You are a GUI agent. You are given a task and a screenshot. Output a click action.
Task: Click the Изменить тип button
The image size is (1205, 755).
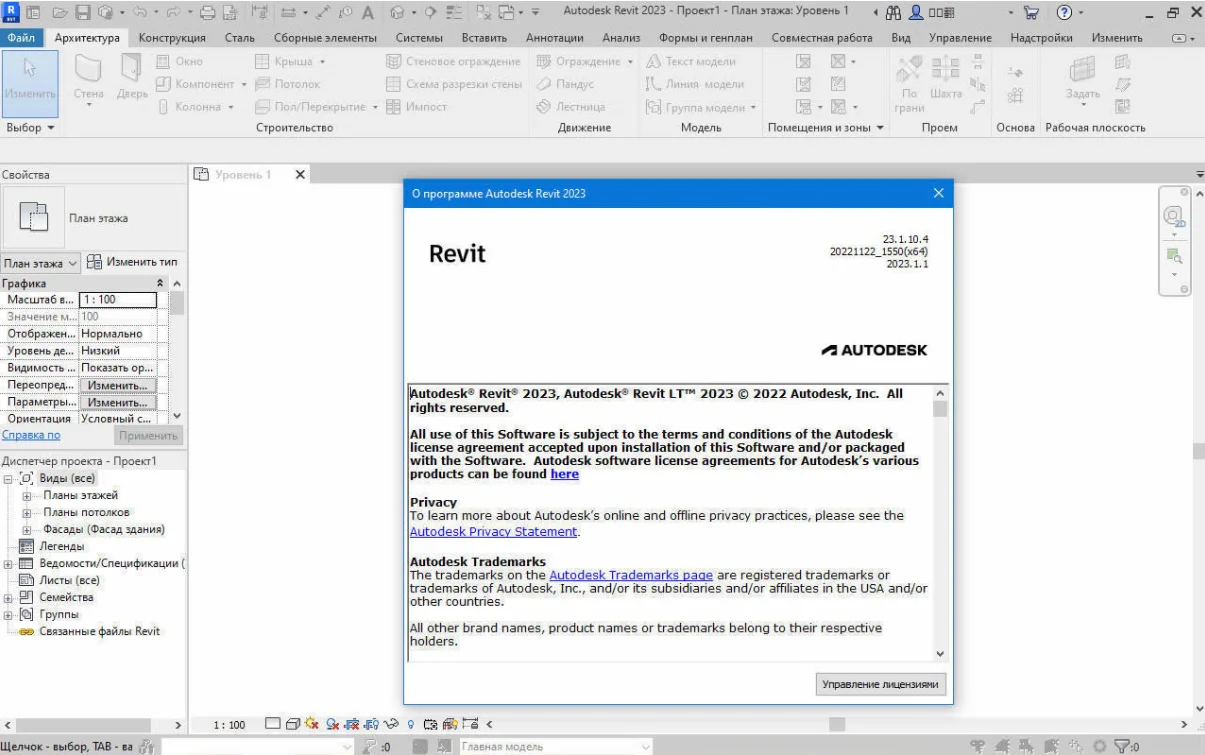pos(132,262)
